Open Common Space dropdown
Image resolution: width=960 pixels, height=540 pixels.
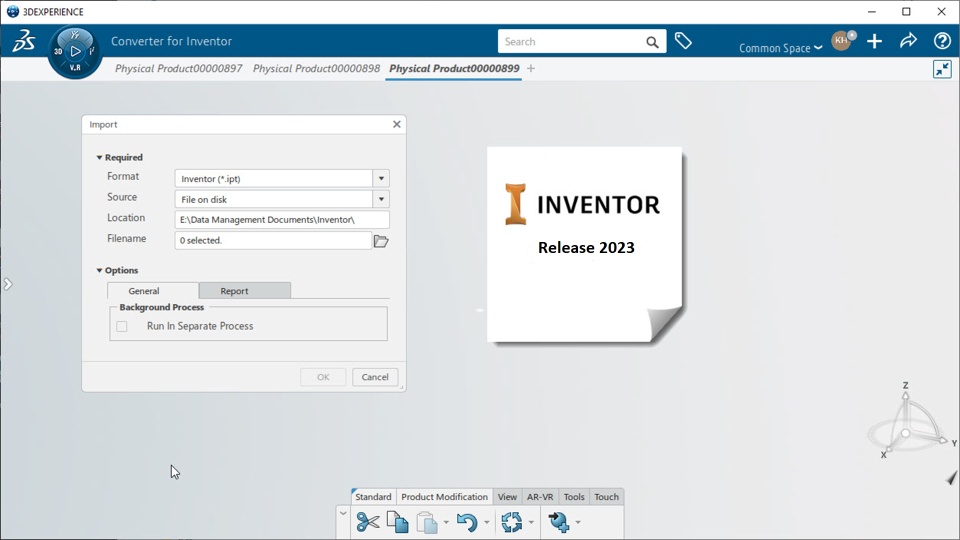coord(780,48)
